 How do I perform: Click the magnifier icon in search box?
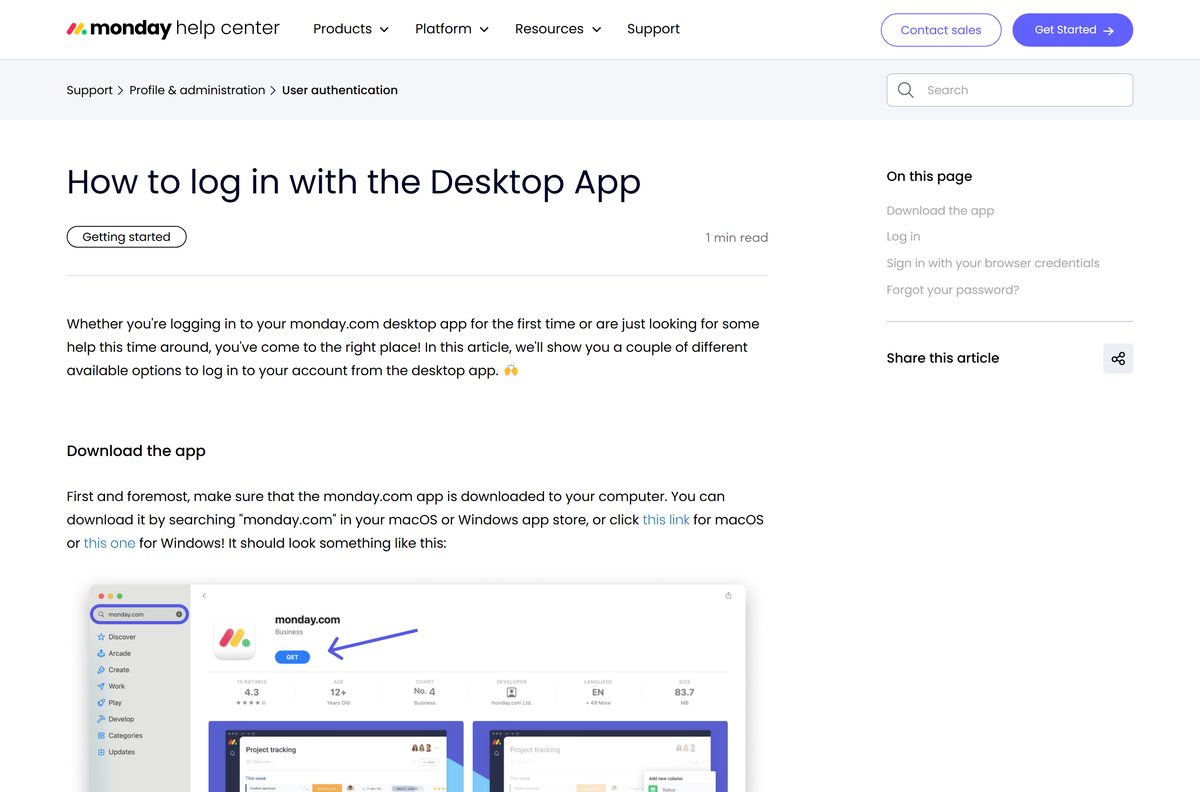(906, 90)
